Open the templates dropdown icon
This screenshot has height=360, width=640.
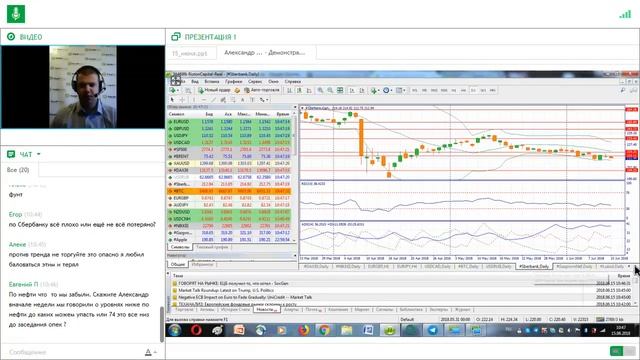[400, 90]
